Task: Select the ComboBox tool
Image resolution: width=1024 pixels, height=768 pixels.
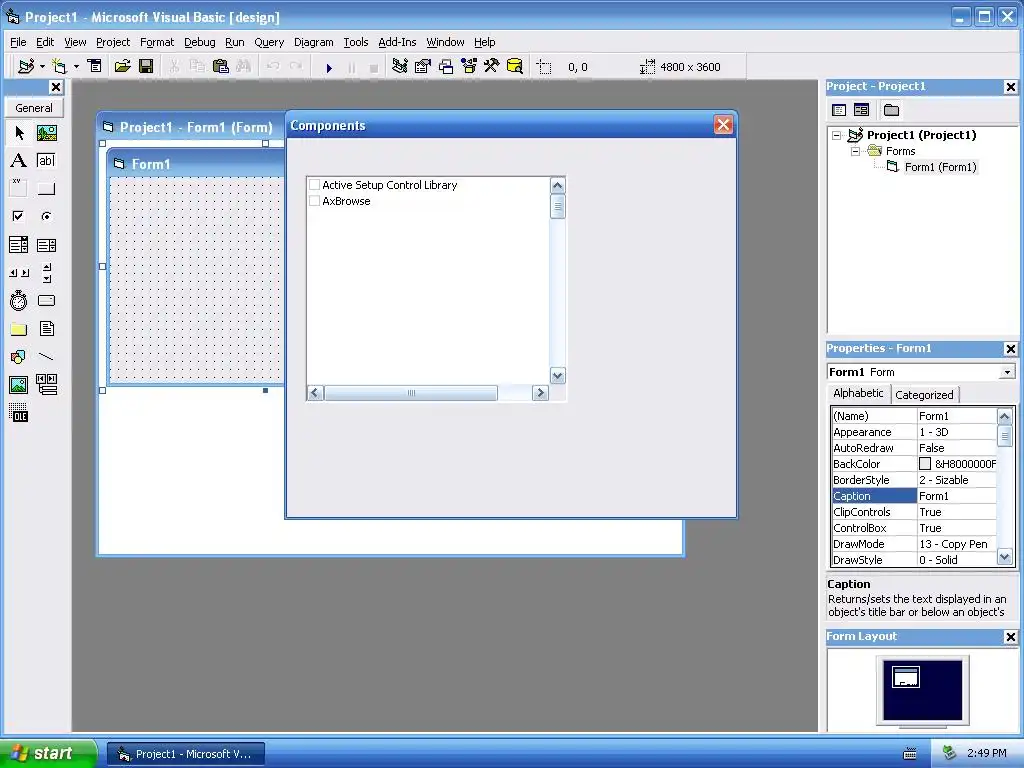Action: point(19,245)
